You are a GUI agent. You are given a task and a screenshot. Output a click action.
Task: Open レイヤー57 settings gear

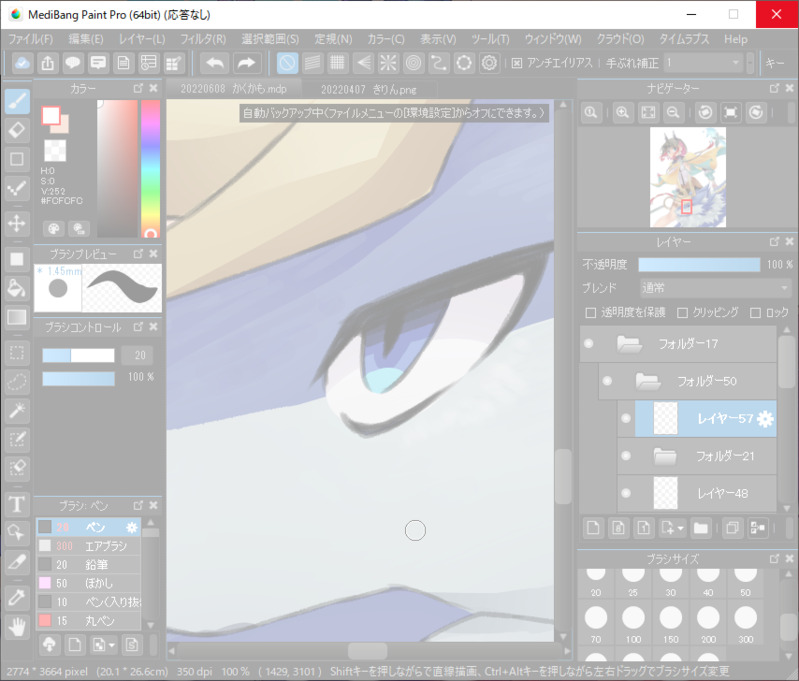[764, 418]
